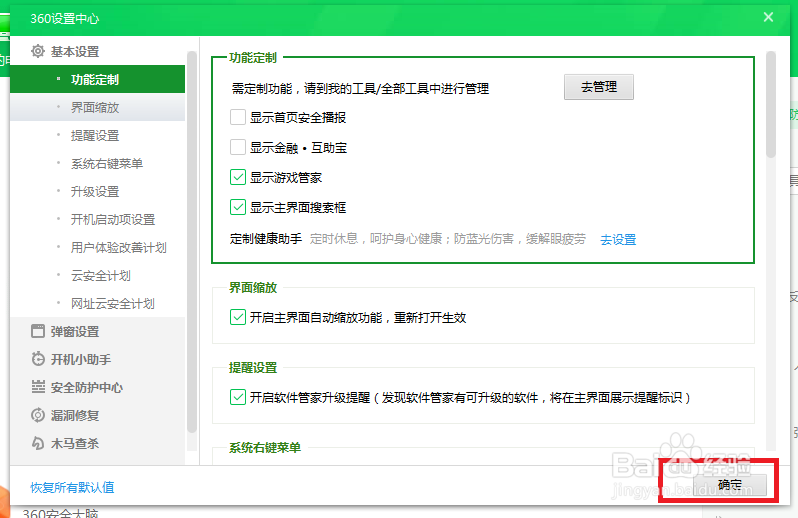Select 功能定制 in the sidebar

click(97, 79)
